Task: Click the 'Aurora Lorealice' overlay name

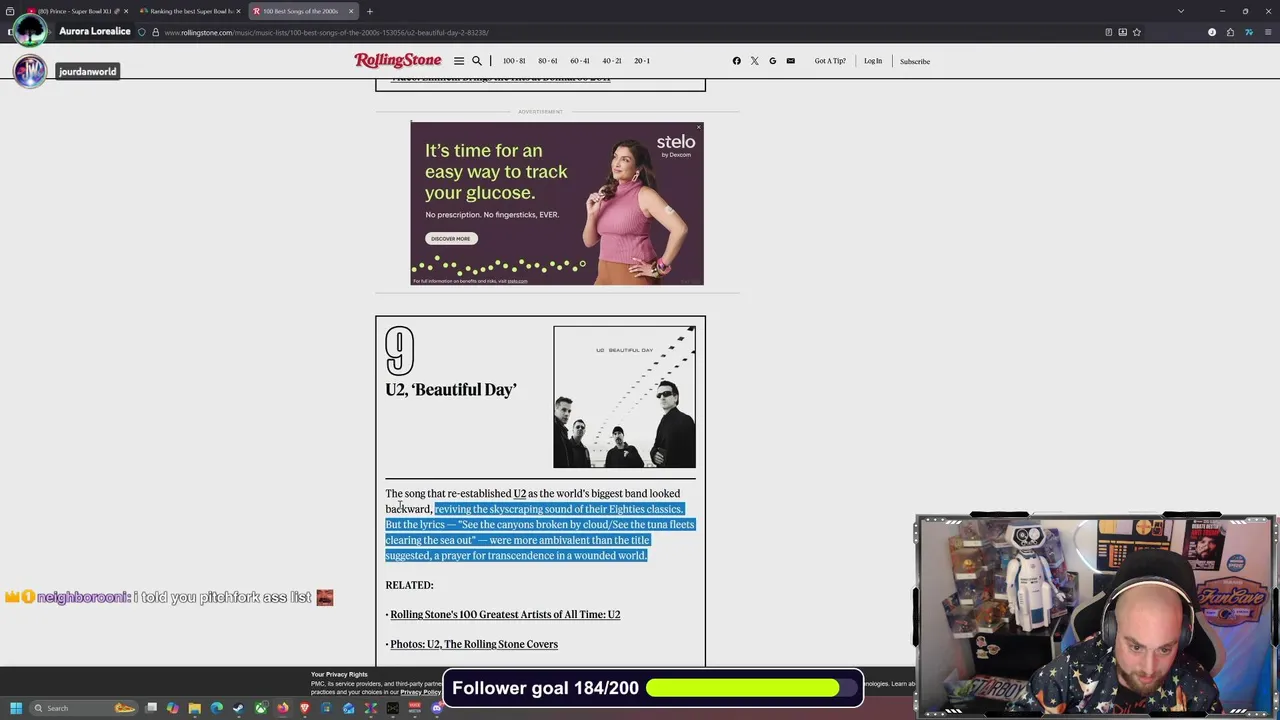Action: coord(95,31)
